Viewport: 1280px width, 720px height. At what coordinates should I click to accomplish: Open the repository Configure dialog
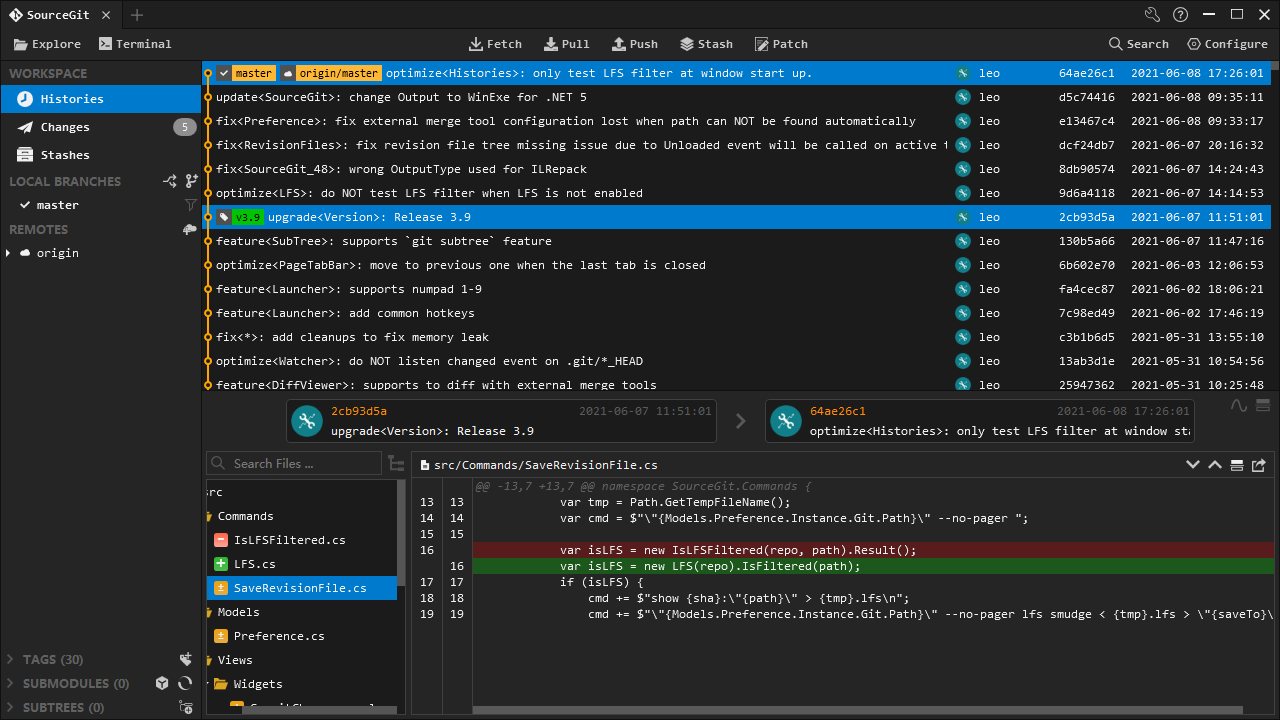click(x=1227, y=44)
